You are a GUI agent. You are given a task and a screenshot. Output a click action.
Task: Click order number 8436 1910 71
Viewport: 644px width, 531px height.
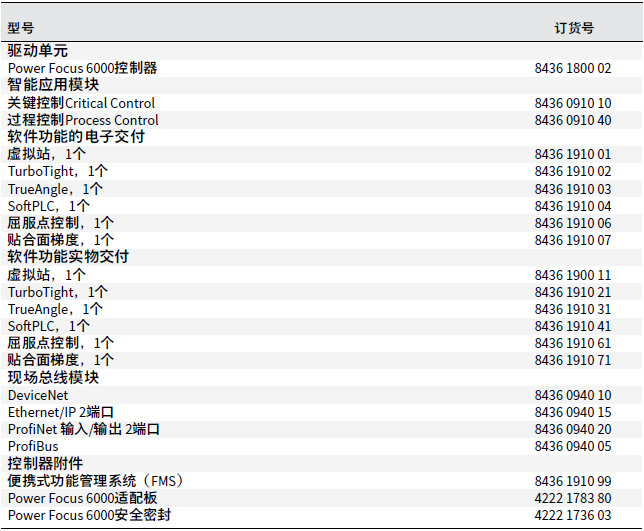click(573, 360)
